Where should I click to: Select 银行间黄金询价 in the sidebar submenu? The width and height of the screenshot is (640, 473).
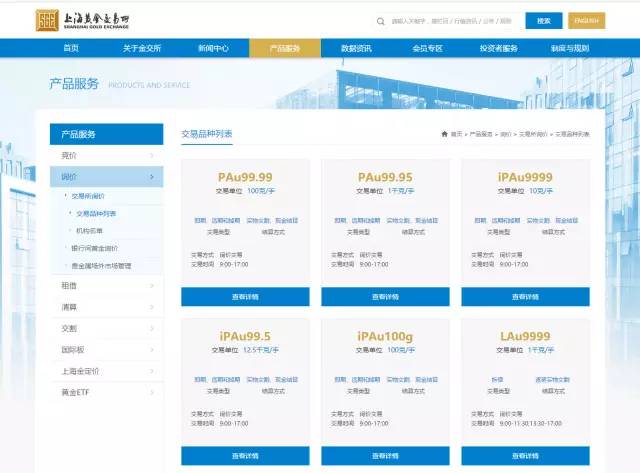click(x=94, y=248)
